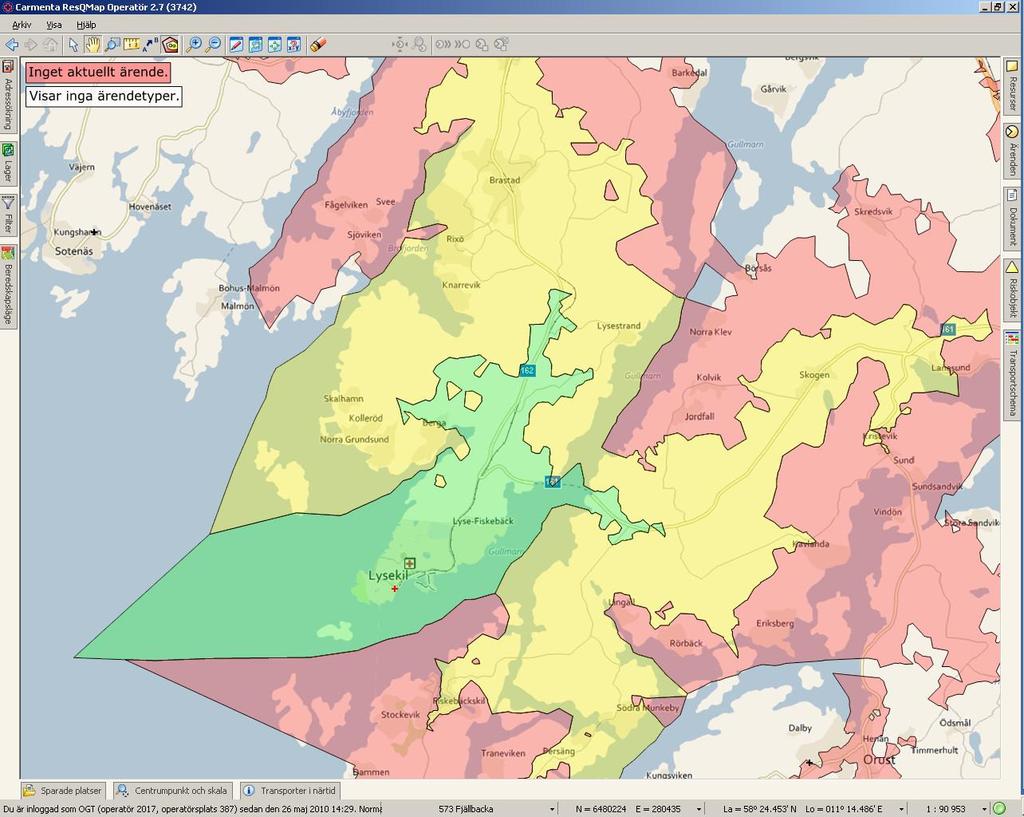Viewport: 1024px width, 817px height.
Task: Click the last greyed toolbar icon
Action: tap(502, 44)
